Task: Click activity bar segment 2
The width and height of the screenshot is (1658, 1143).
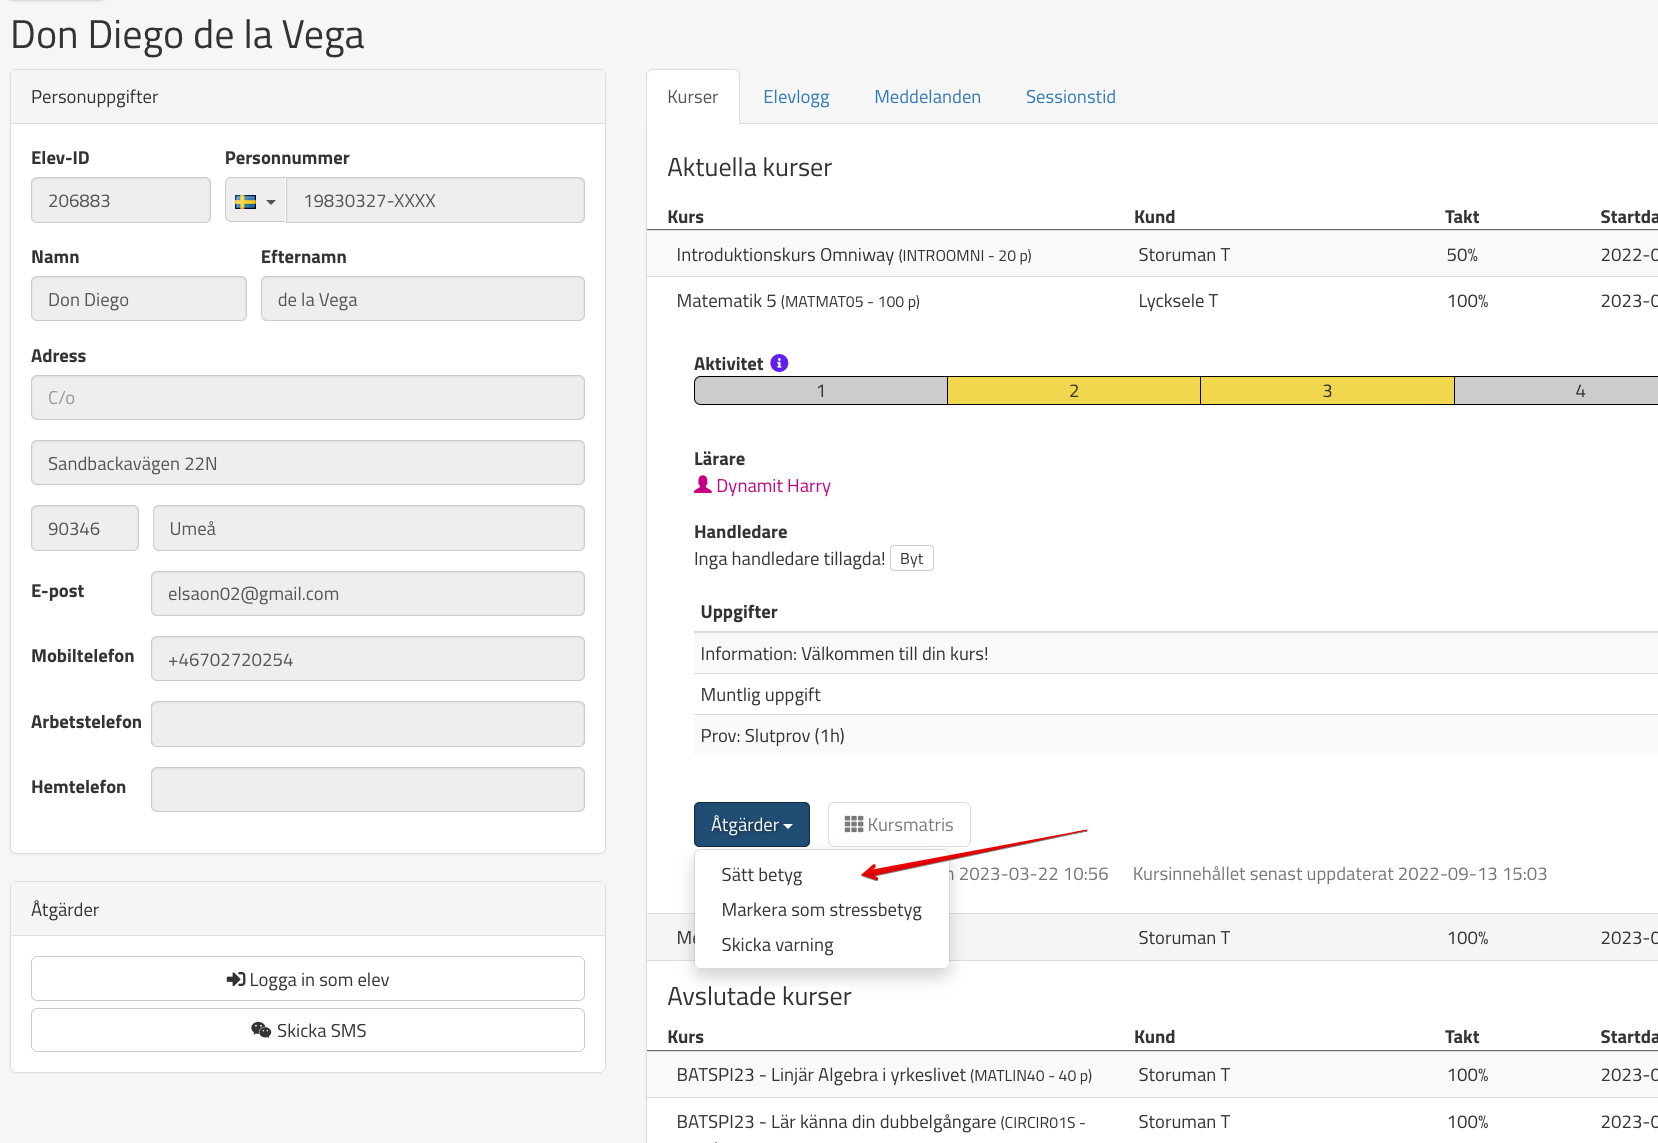Action: click(x=1073, y=391)
